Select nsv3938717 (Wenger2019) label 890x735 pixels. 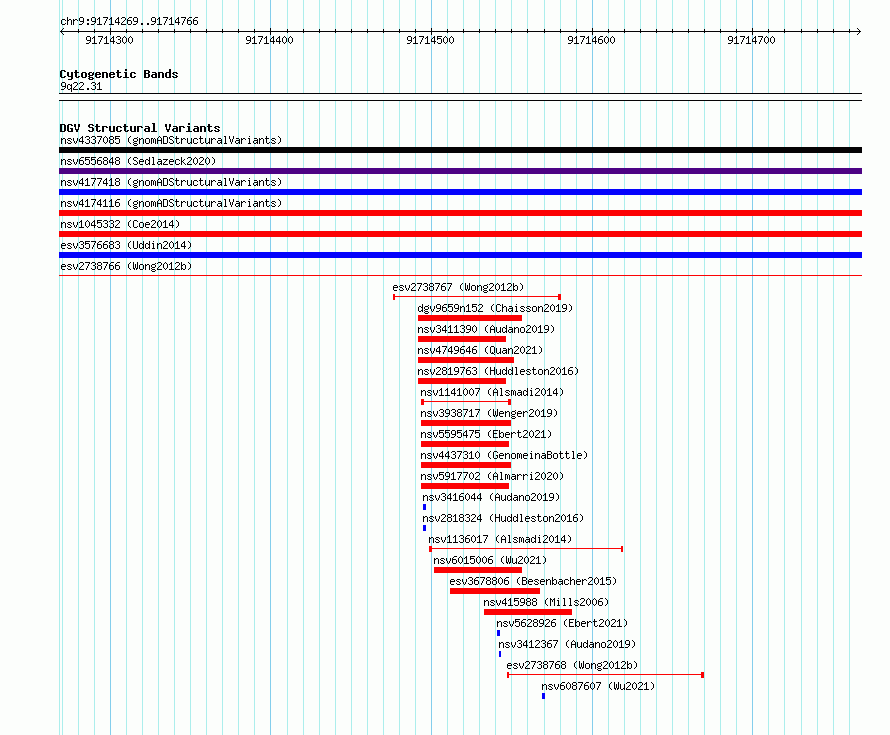(x=489, y=413)
